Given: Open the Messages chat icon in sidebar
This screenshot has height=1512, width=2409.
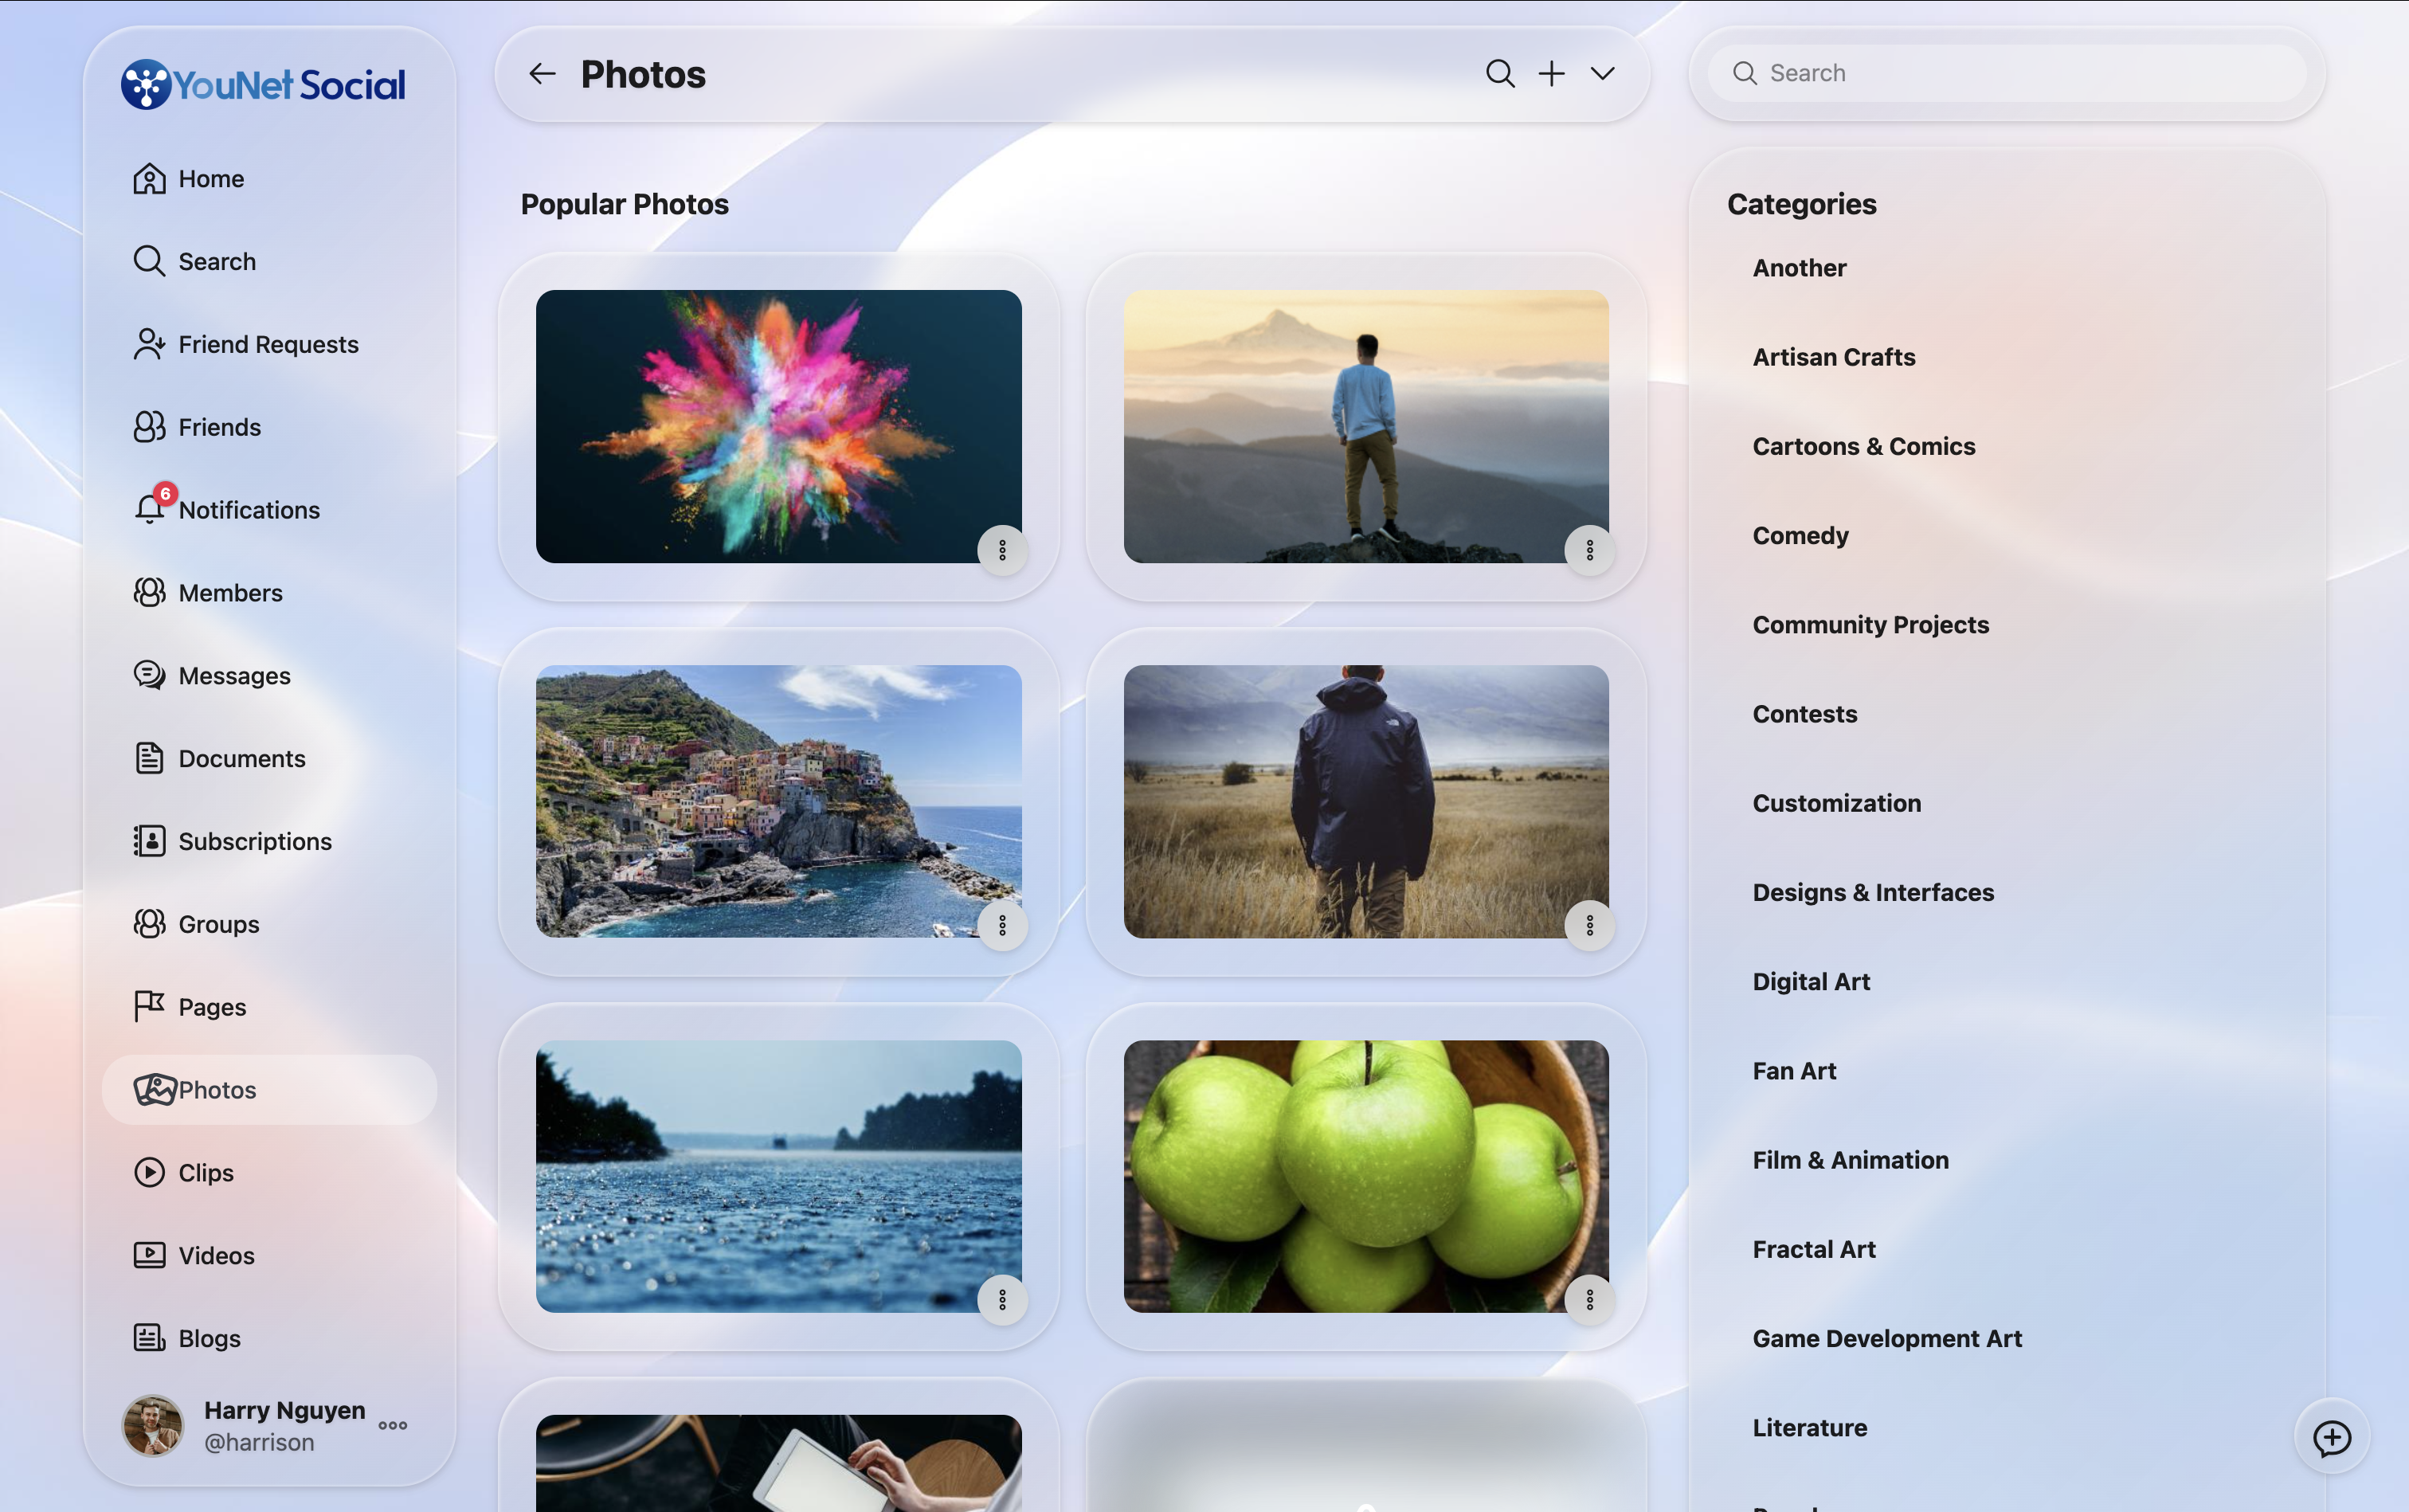Looking at the screenshot, I should tap(150, 675).
